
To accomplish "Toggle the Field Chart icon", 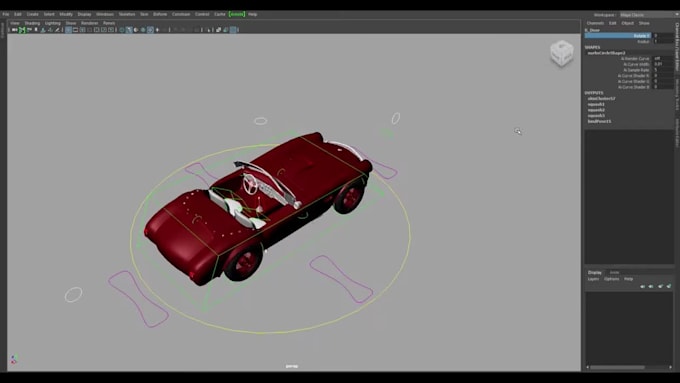I will (97, 29).
